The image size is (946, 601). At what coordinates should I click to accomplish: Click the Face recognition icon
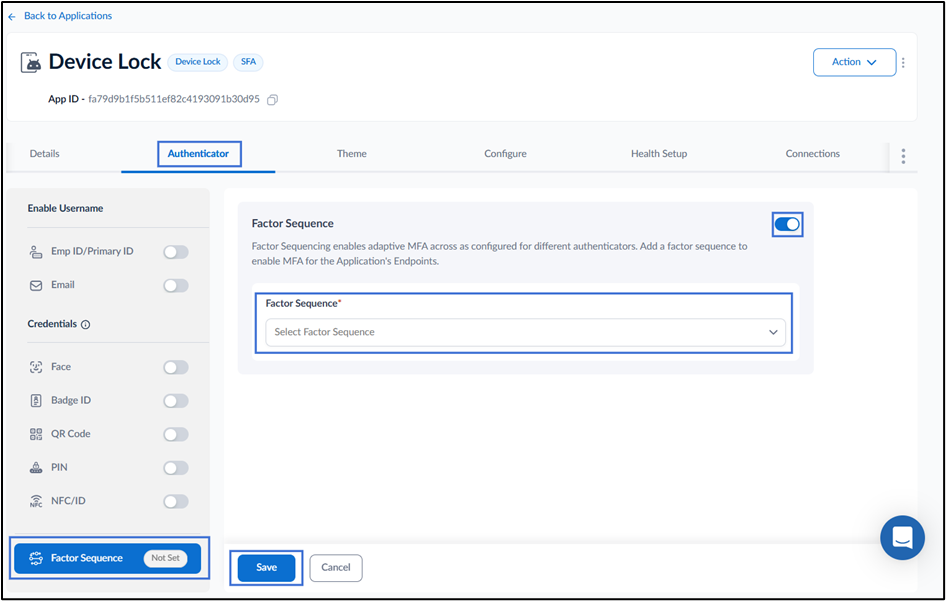(x=36, y=367)
